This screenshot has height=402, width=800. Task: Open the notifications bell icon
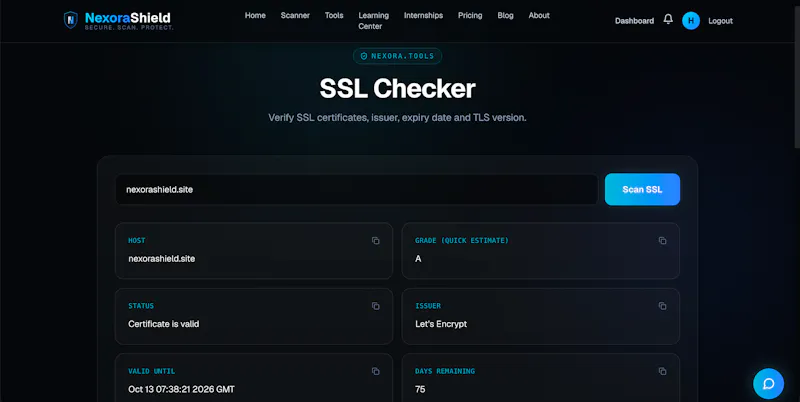668,19
